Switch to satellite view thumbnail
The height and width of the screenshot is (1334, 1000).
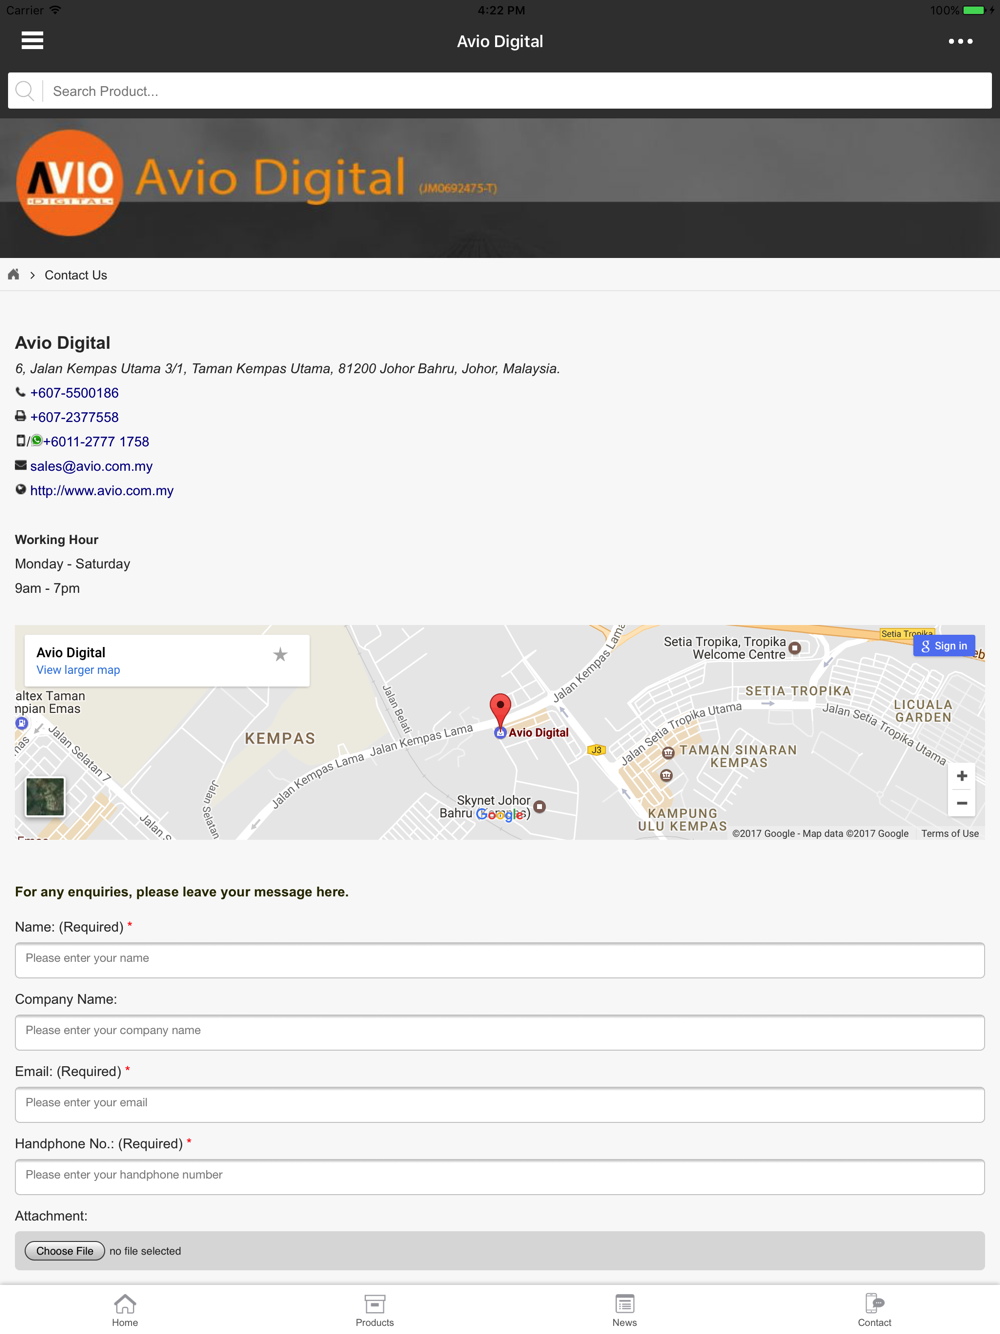point(45,797)
